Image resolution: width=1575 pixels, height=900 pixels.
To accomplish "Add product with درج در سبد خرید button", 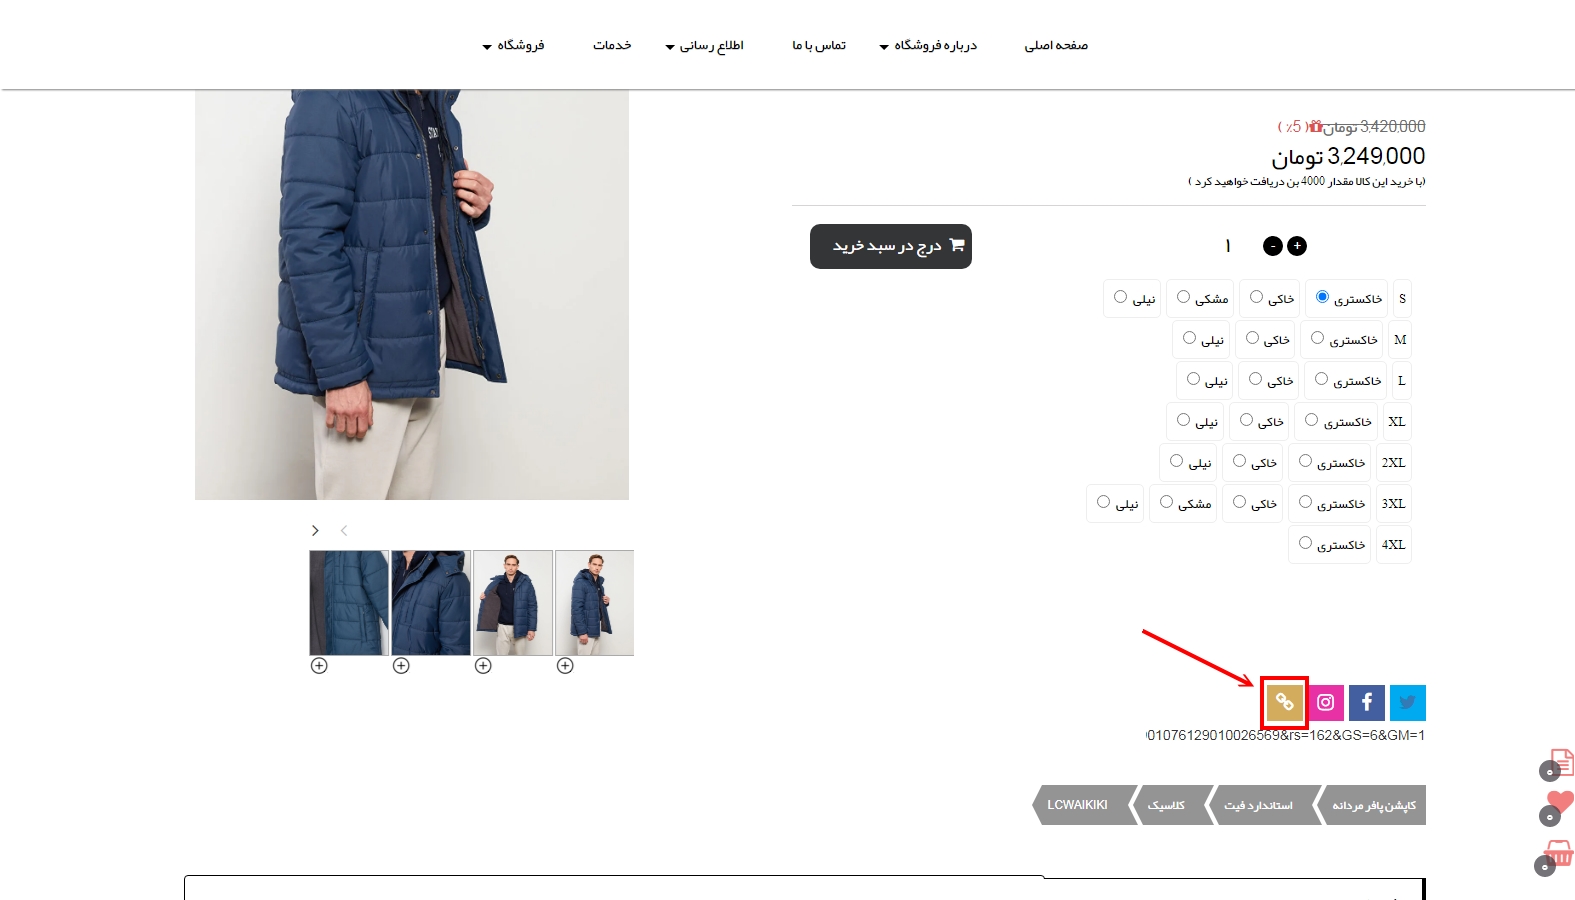I will pos(891,246).
